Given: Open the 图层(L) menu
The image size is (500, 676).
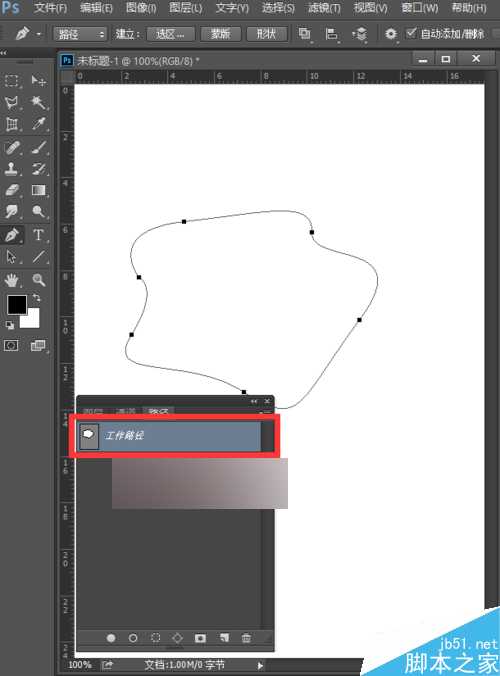Looking at the screenshot, I should (185, 8).
